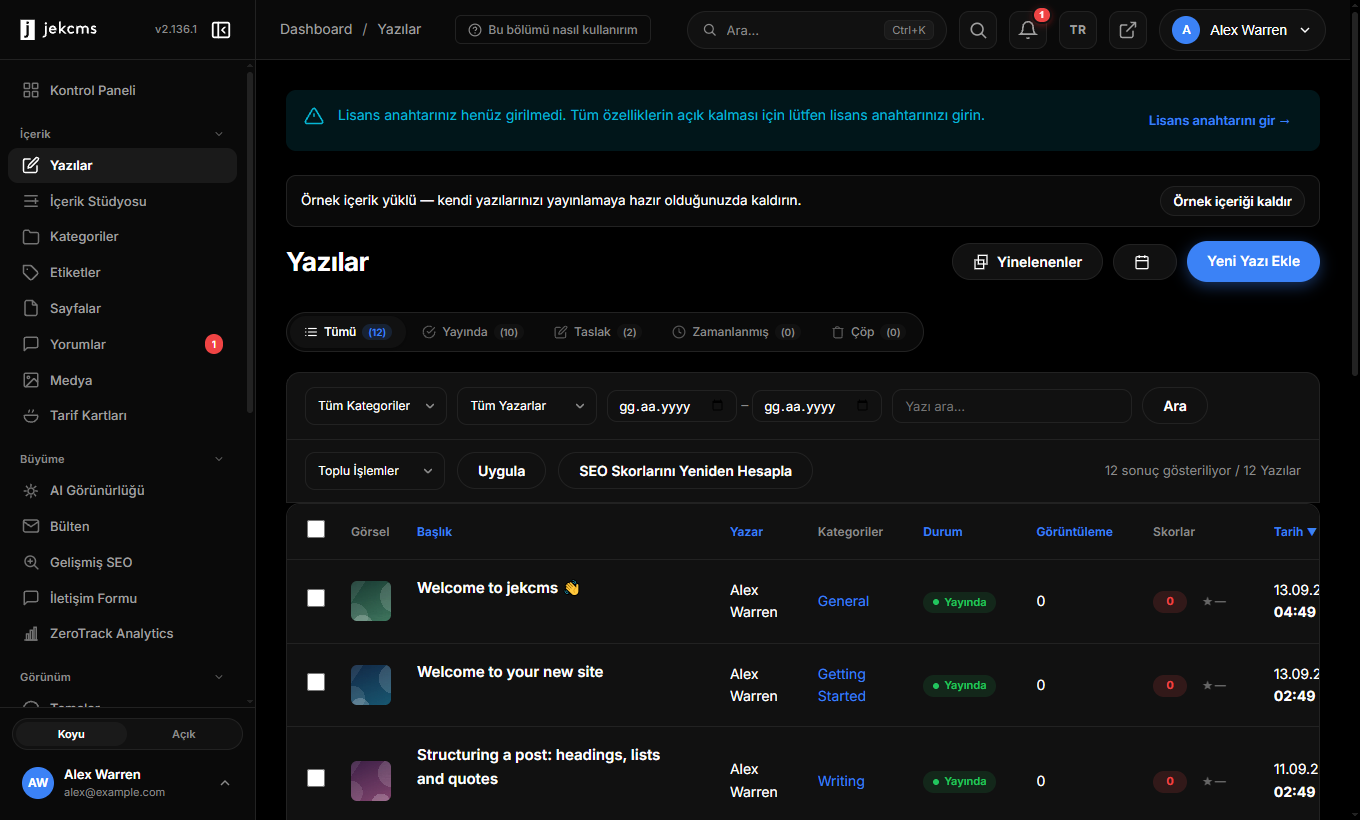1360x820 pixels.
Task: Click in the Yazı ara search field
Action: point(1012,406)
